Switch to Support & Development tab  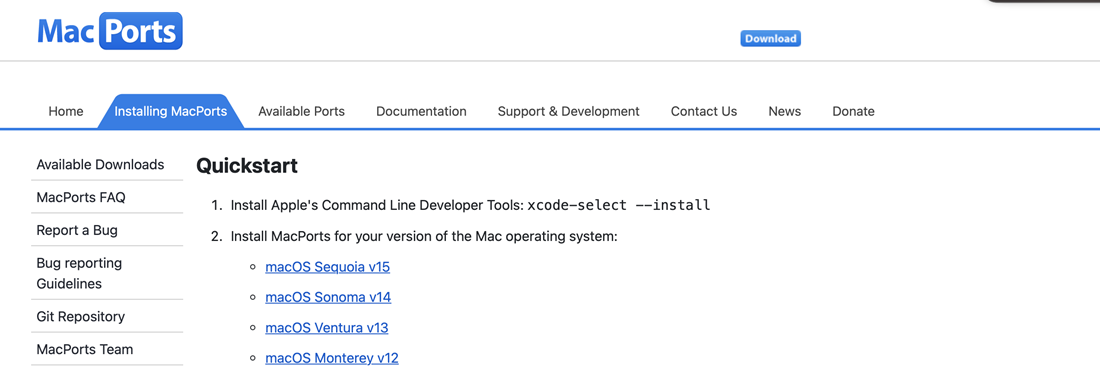[568, 112]
